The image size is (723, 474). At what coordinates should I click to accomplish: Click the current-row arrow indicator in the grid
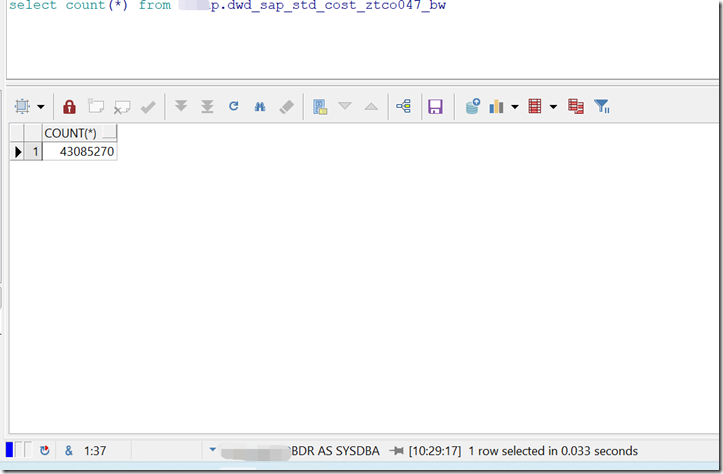[x=17, y=152]
